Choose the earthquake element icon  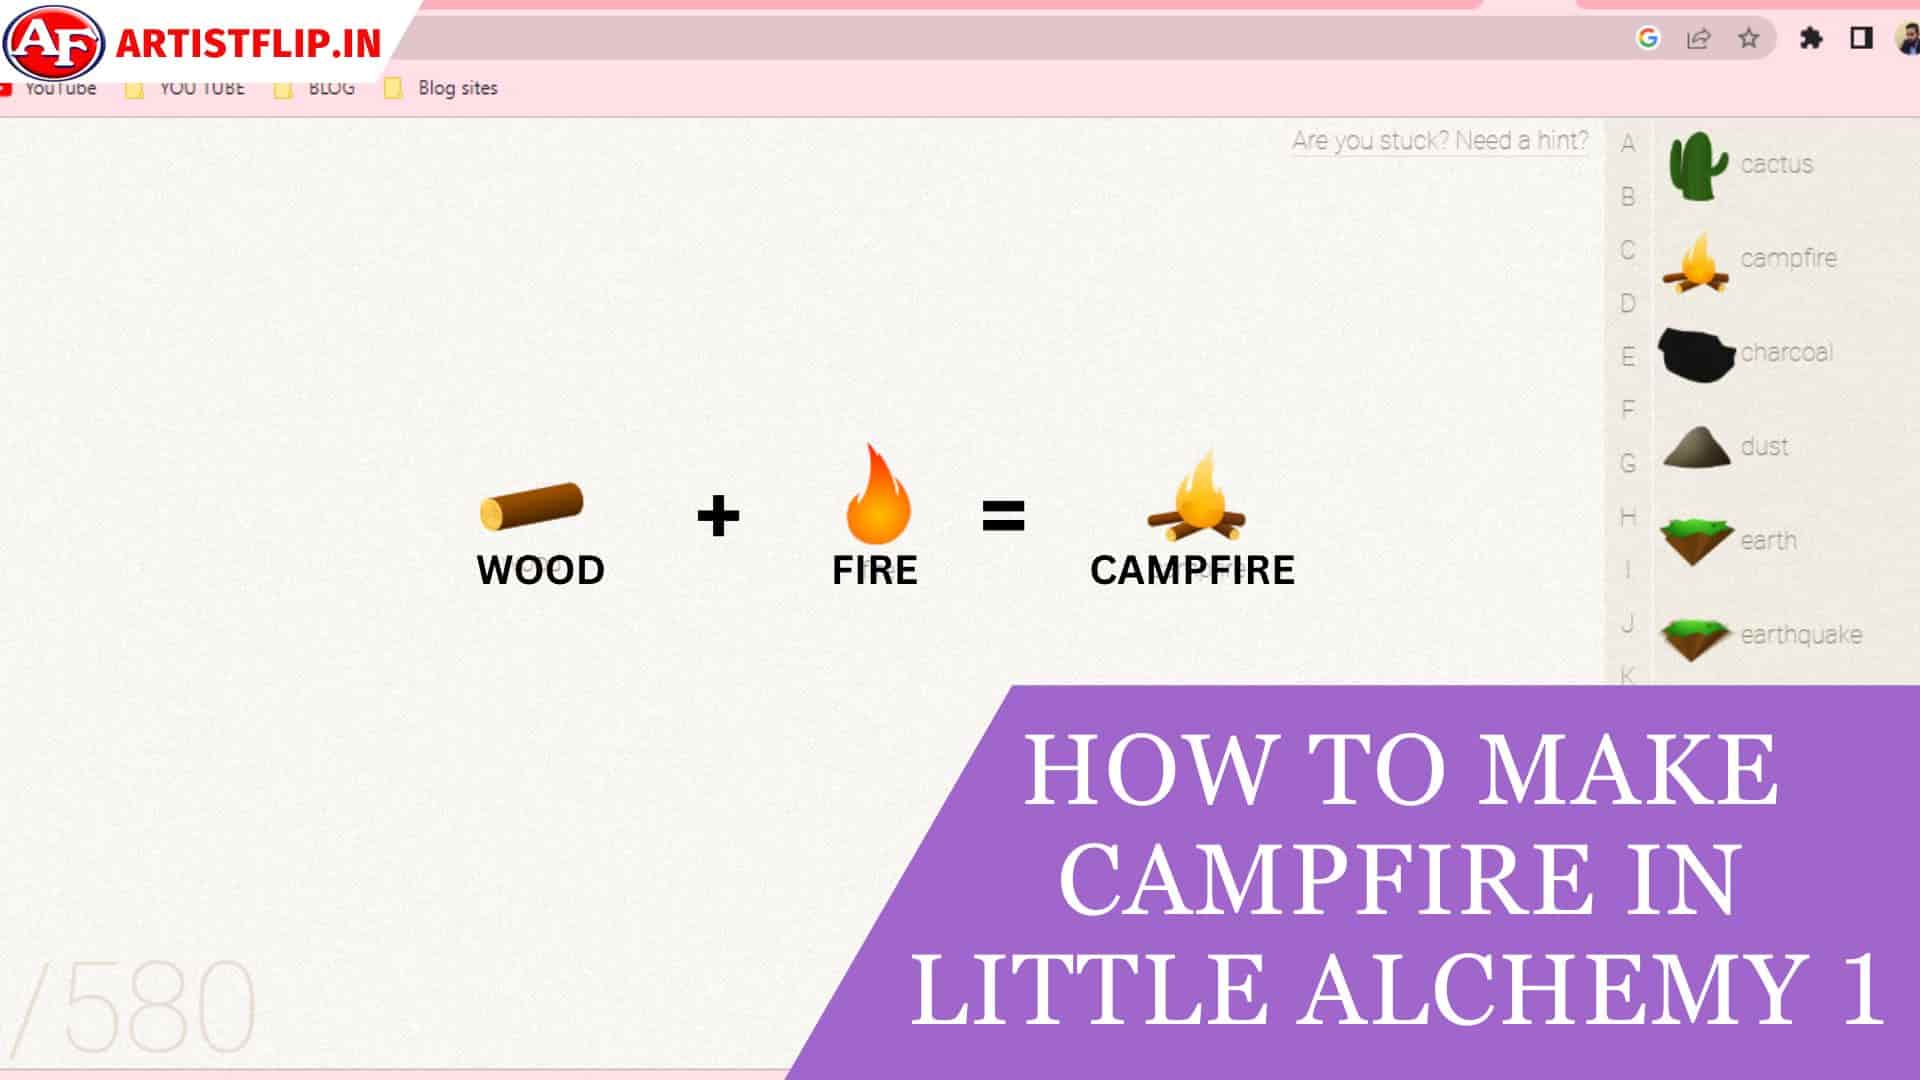1695,637
